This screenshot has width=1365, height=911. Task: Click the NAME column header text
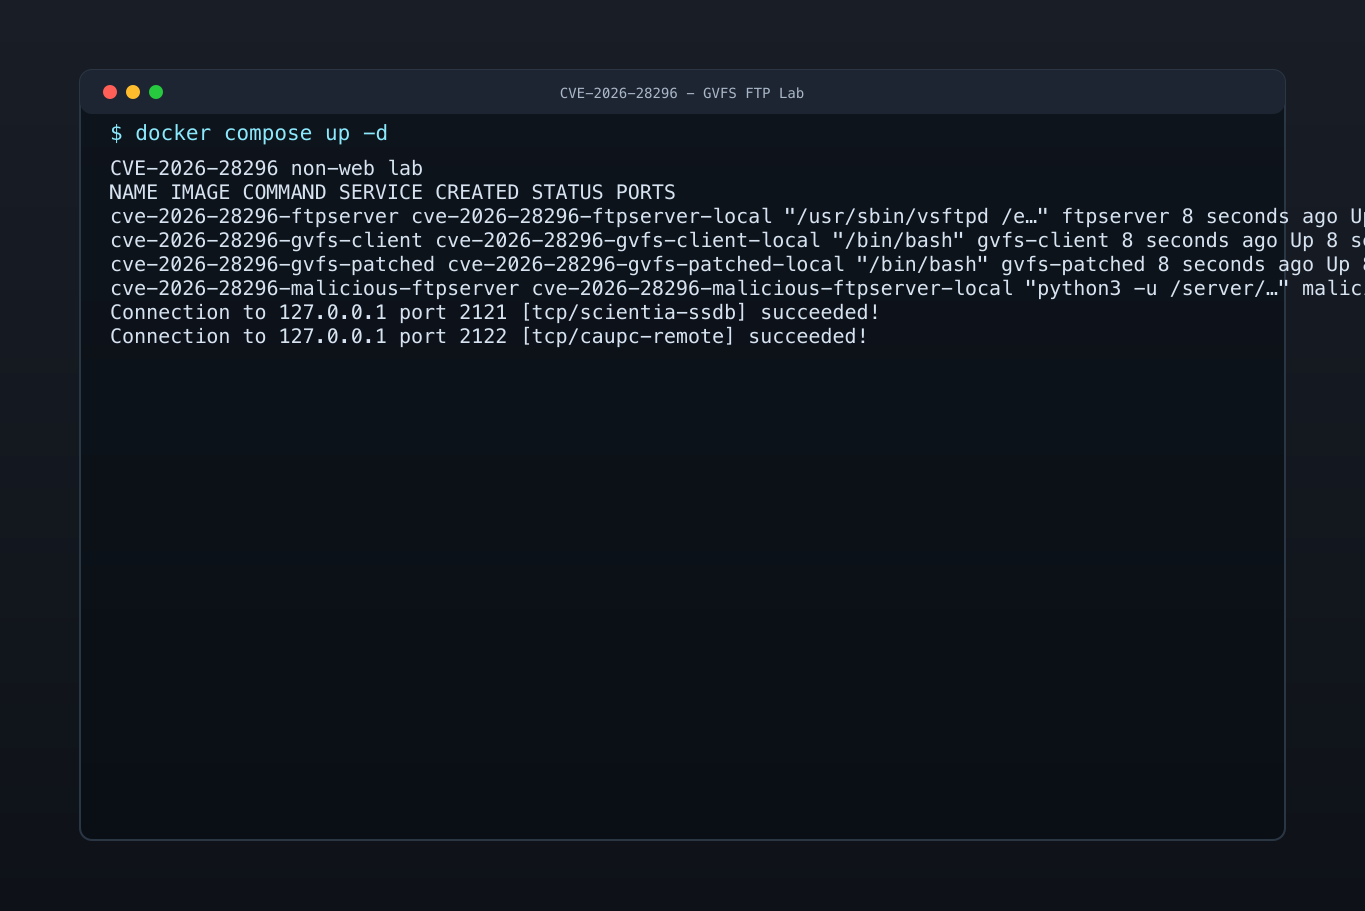point(132,192)
